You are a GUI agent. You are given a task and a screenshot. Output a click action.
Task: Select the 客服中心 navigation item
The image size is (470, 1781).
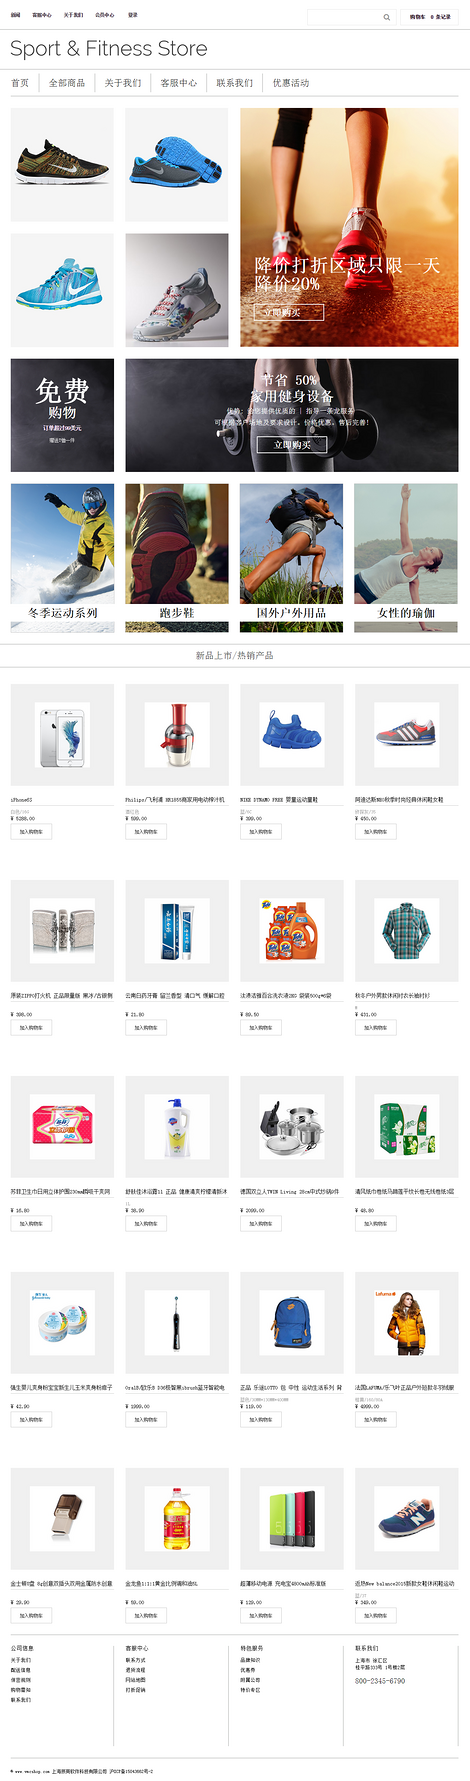click(179, 83)
